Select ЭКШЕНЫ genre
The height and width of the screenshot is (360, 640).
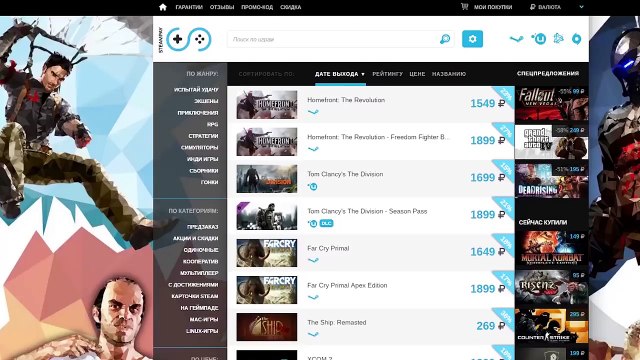[x=206, y=101]
